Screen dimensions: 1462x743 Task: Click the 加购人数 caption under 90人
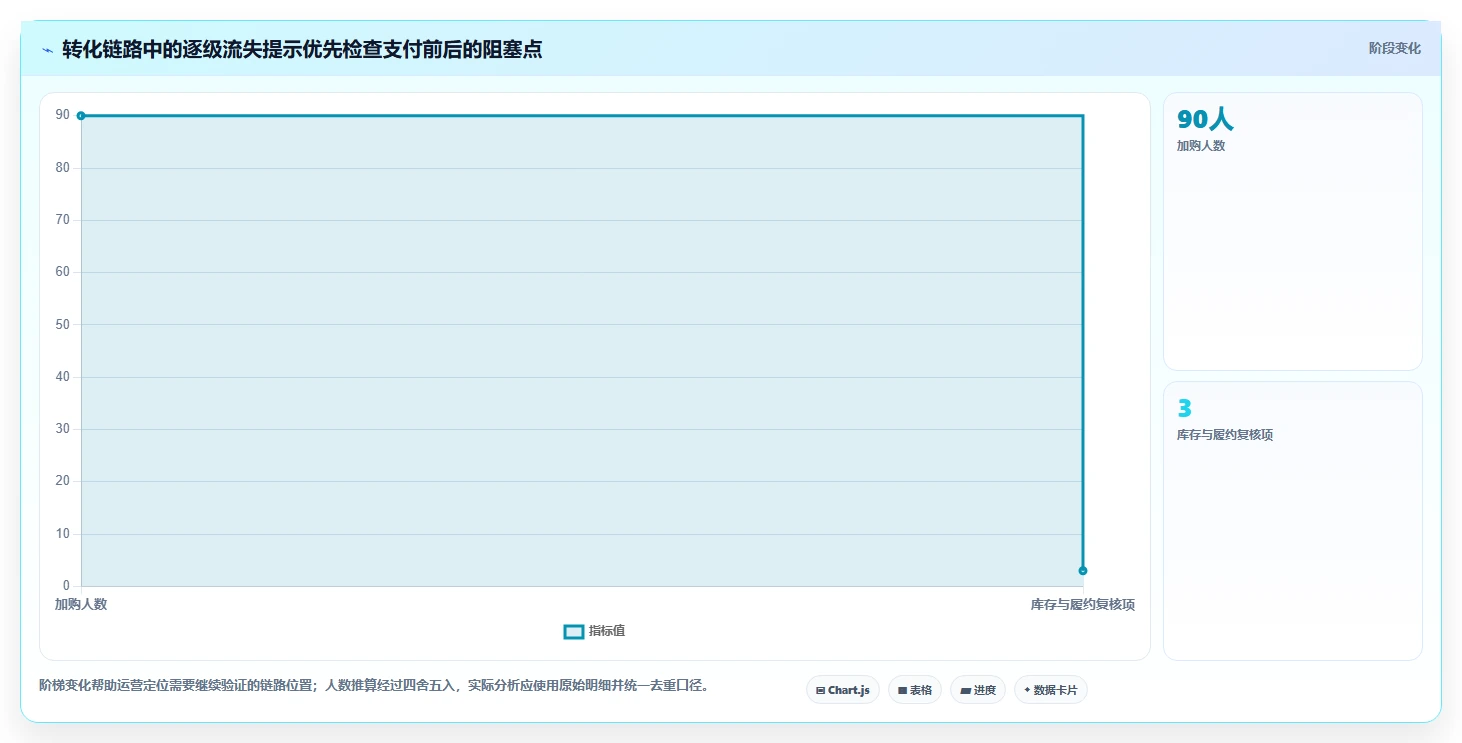[1201, 146]
